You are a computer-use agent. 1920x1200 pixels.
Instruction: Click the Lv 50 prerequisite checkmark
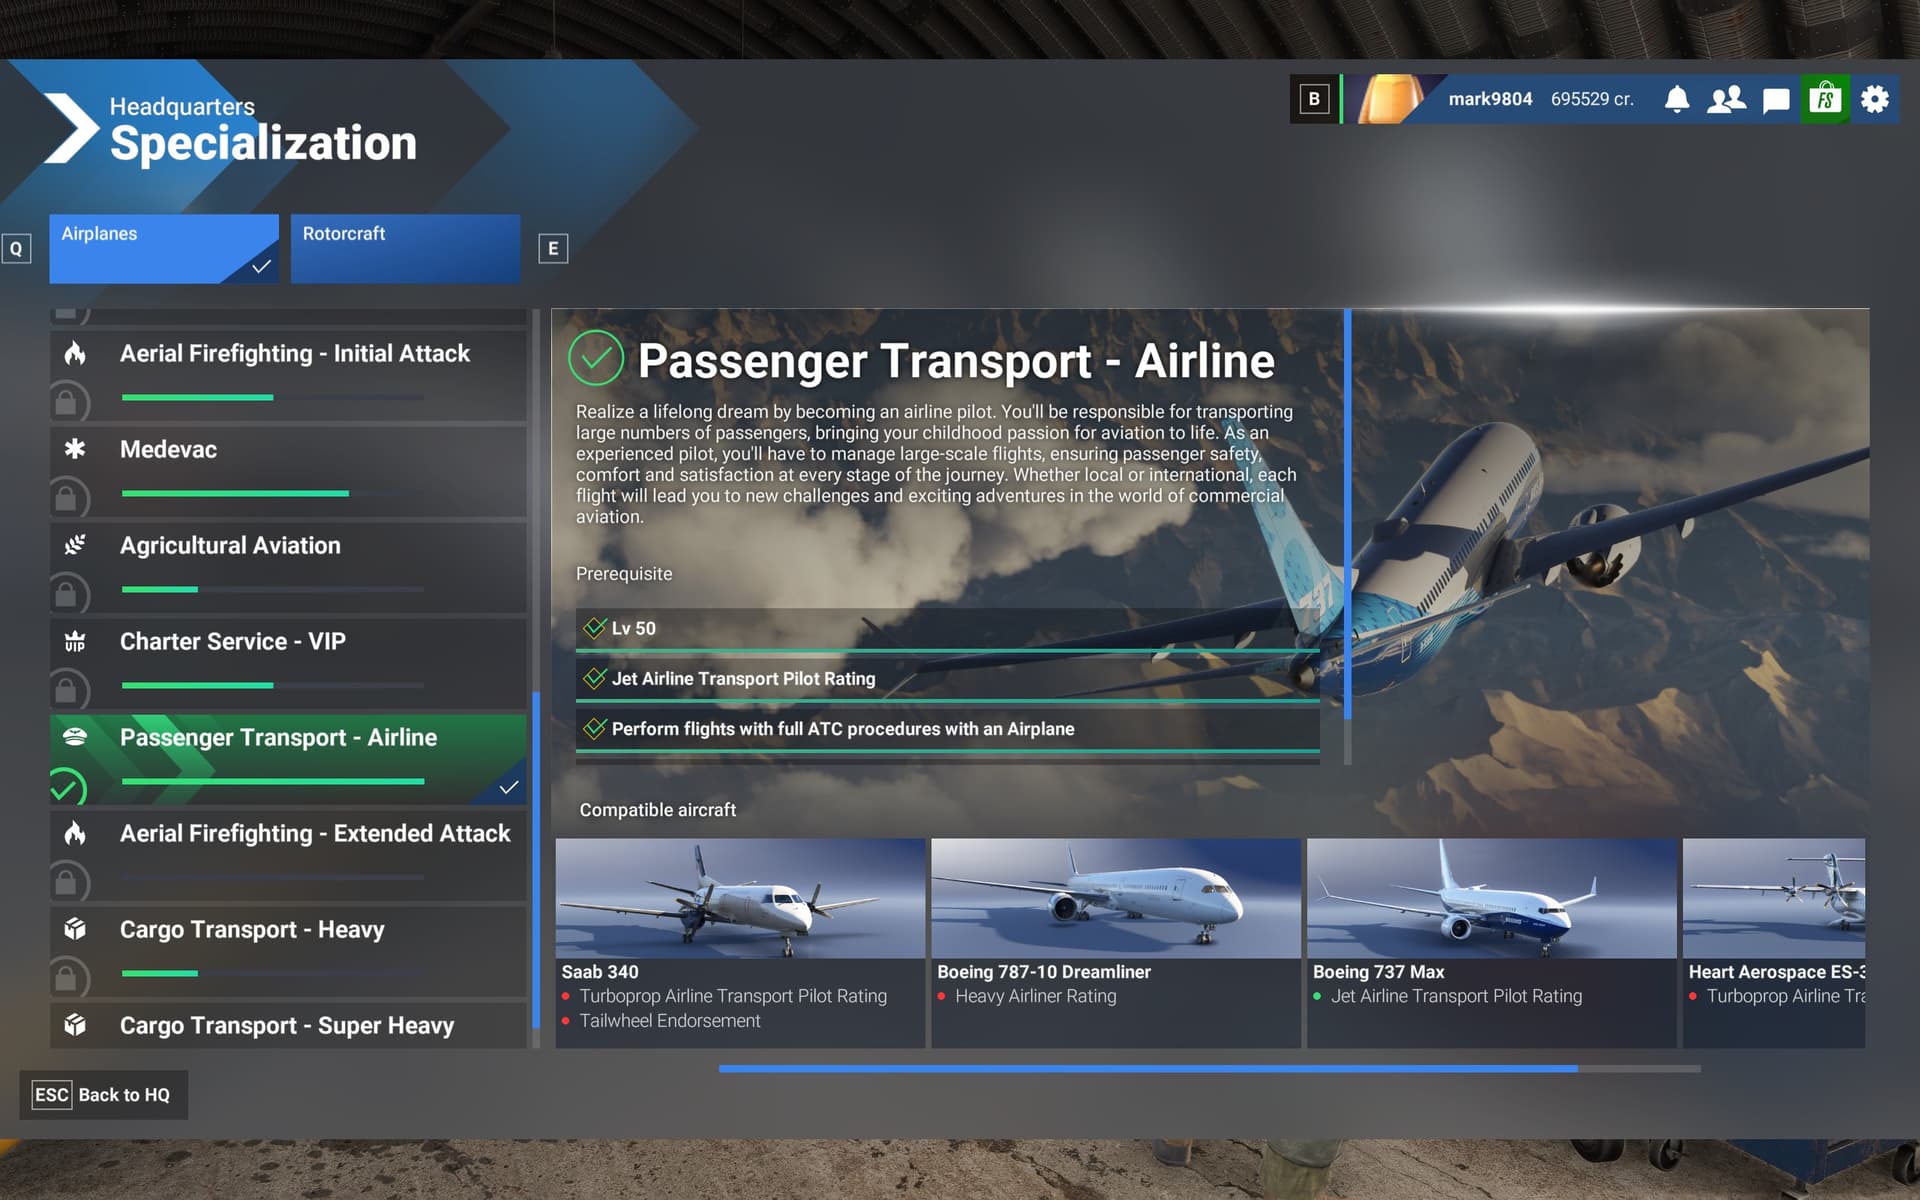click(595, 628)
